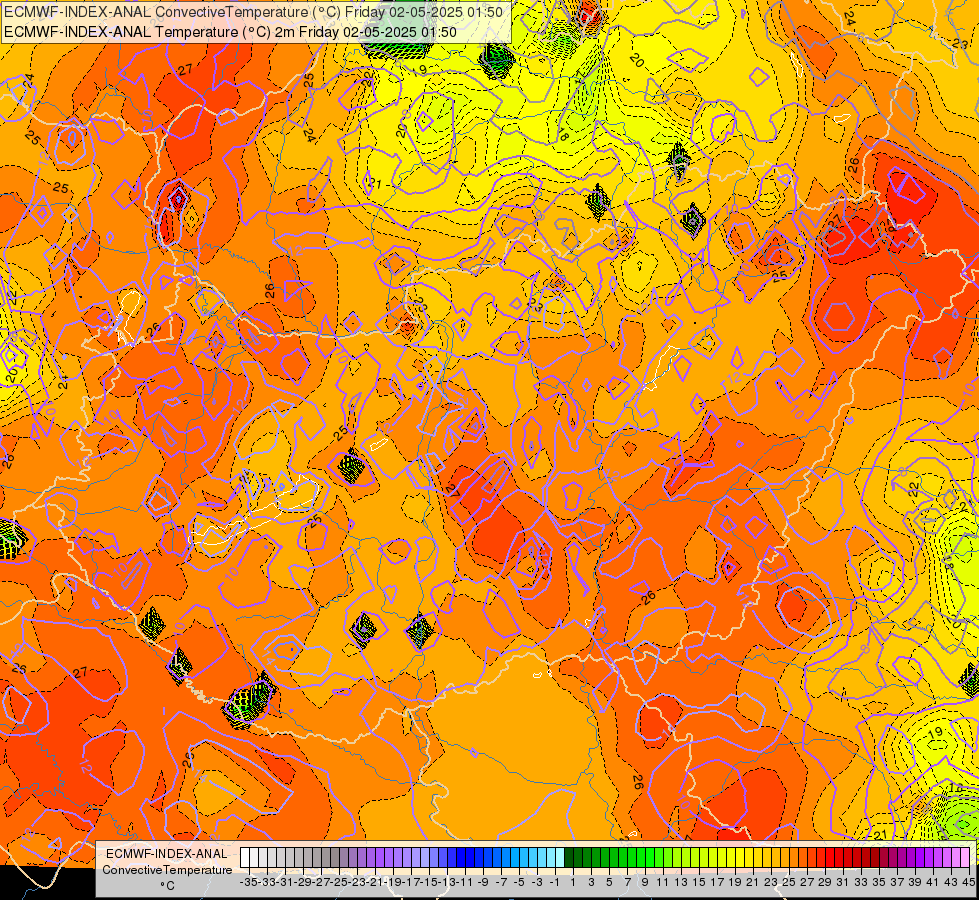The image size is (979, 900).
Task: Click the -15 legend scale value
Action: 429,882
